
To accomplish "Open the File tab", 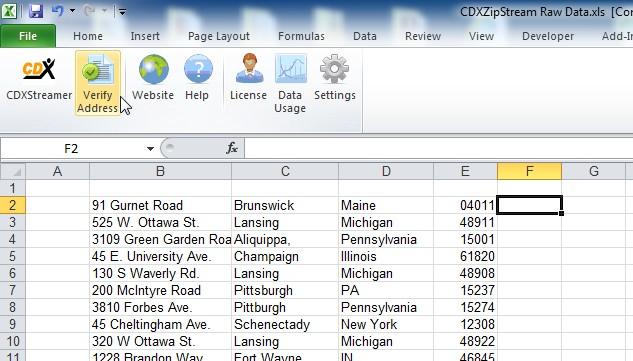I will click(x=28, y=36).
